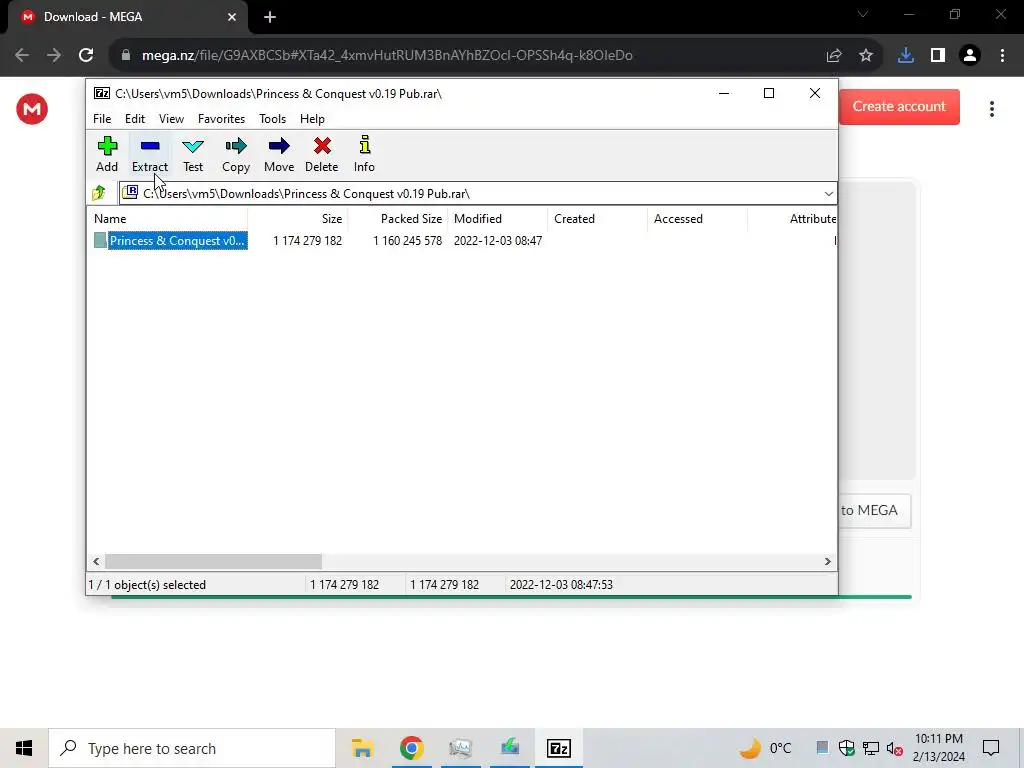
Task: Click the MEGA logo on the webpage
Action: [x=32, y=109]
